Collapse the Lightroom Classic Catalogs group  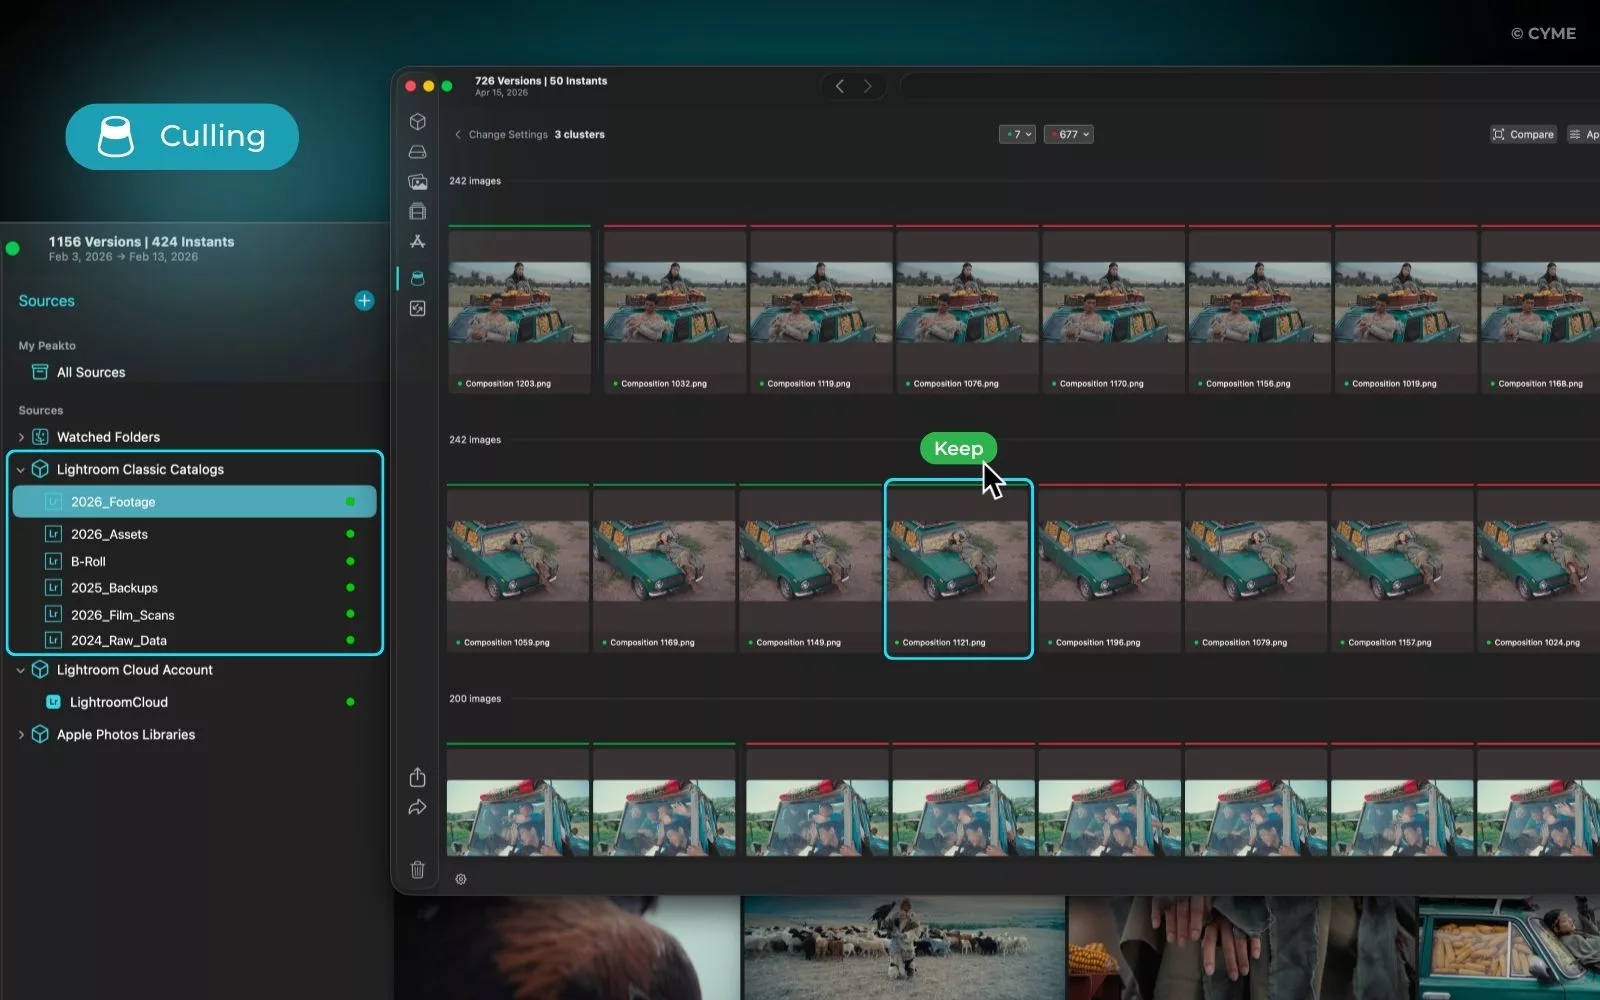[21, 469]
